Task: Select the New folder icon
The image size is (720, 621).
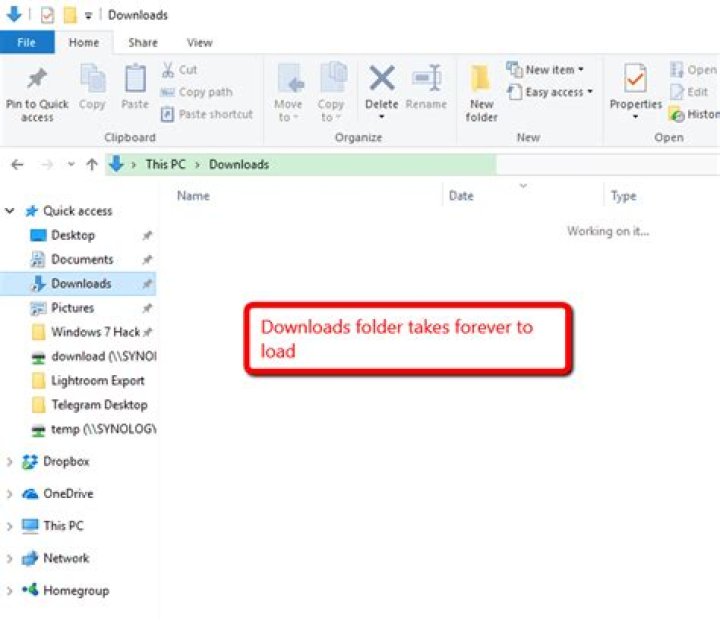Action: (480, 78)
